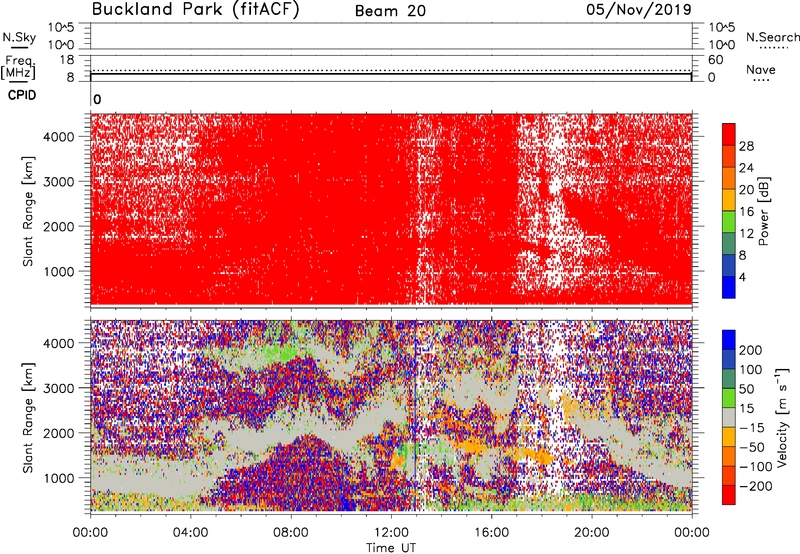
Task: Click the 12:00 time tick label
Action: (391, 533)
